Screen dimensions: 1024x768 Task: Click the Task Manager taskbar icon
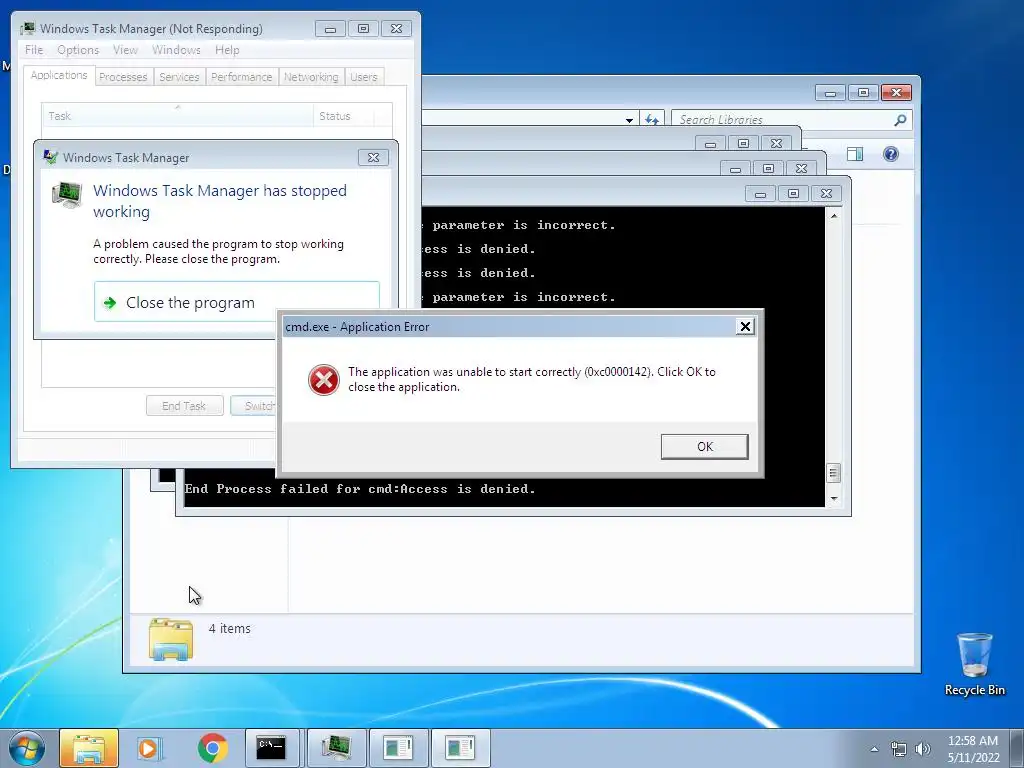click(x=336, y=748)
